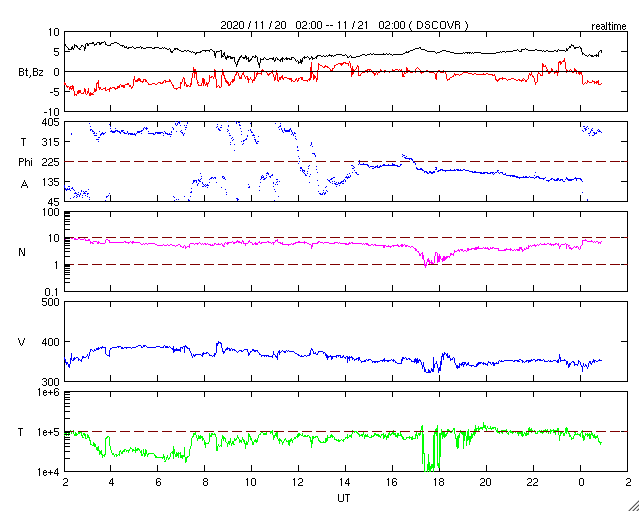
Task: Click the "UT" x-axis label
Action: pyautogui.click(x=344, y=498)
